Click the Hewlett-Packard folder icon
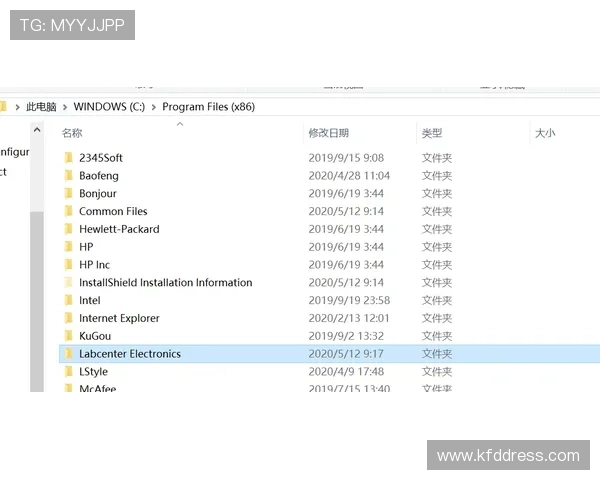This screenshot has width=600, height=480. (x=68, y=229)
